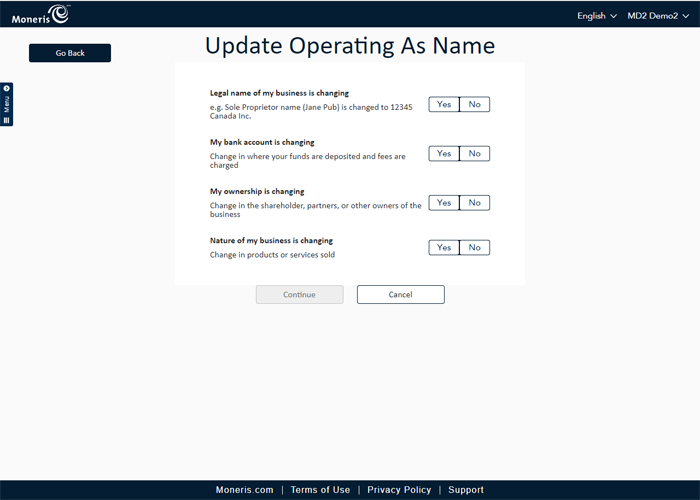Click 'Change in where your funds are deposited' text
Image resolution: width=700 pixels, height=500 pixels.
coord(308,160)
